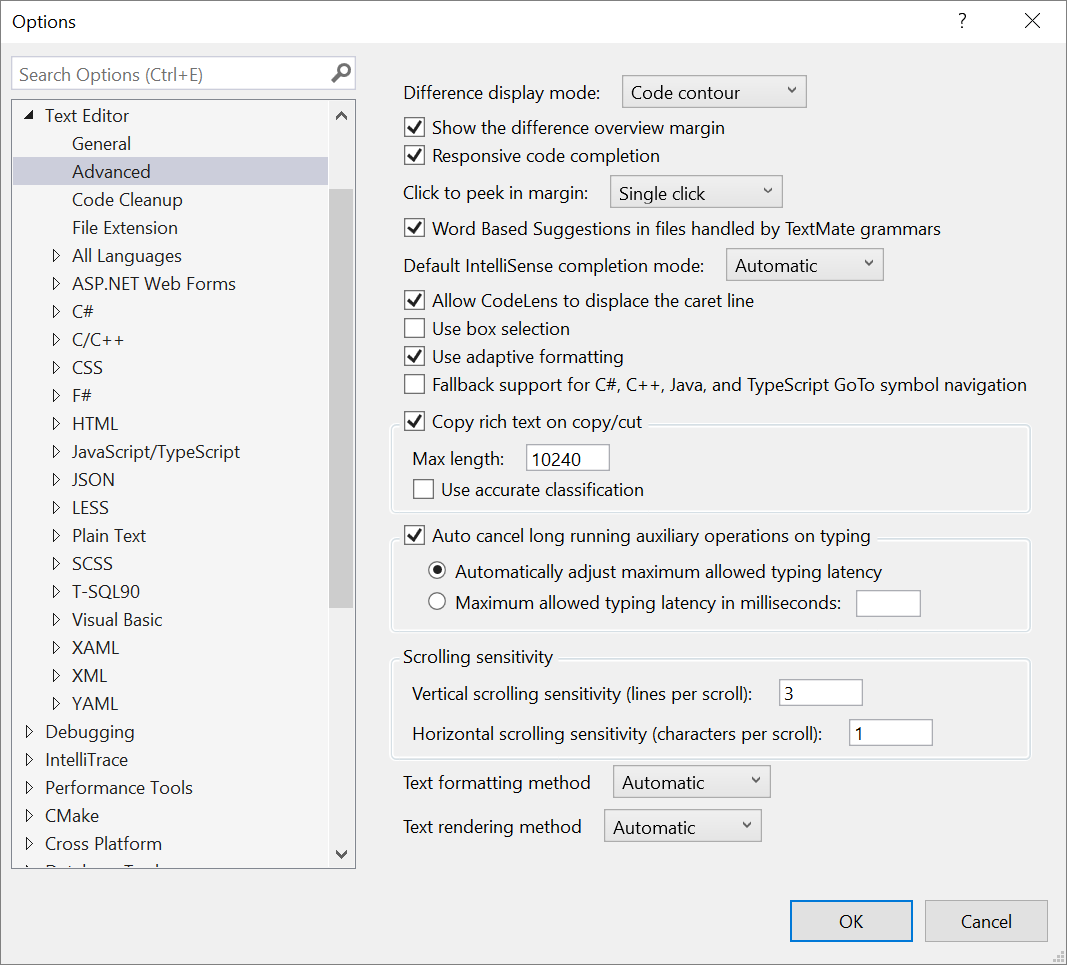Open Click to peek in margin dropdown

tap(696, 192)
